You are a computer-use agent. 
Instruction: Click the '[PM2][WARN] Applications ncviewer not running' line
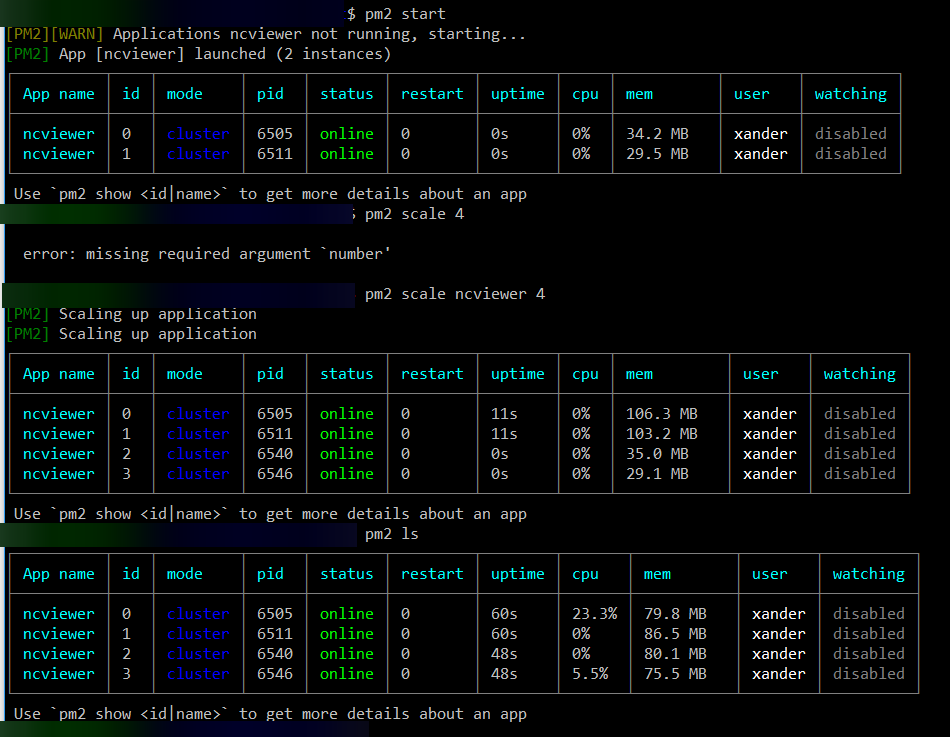pos(266,34)
